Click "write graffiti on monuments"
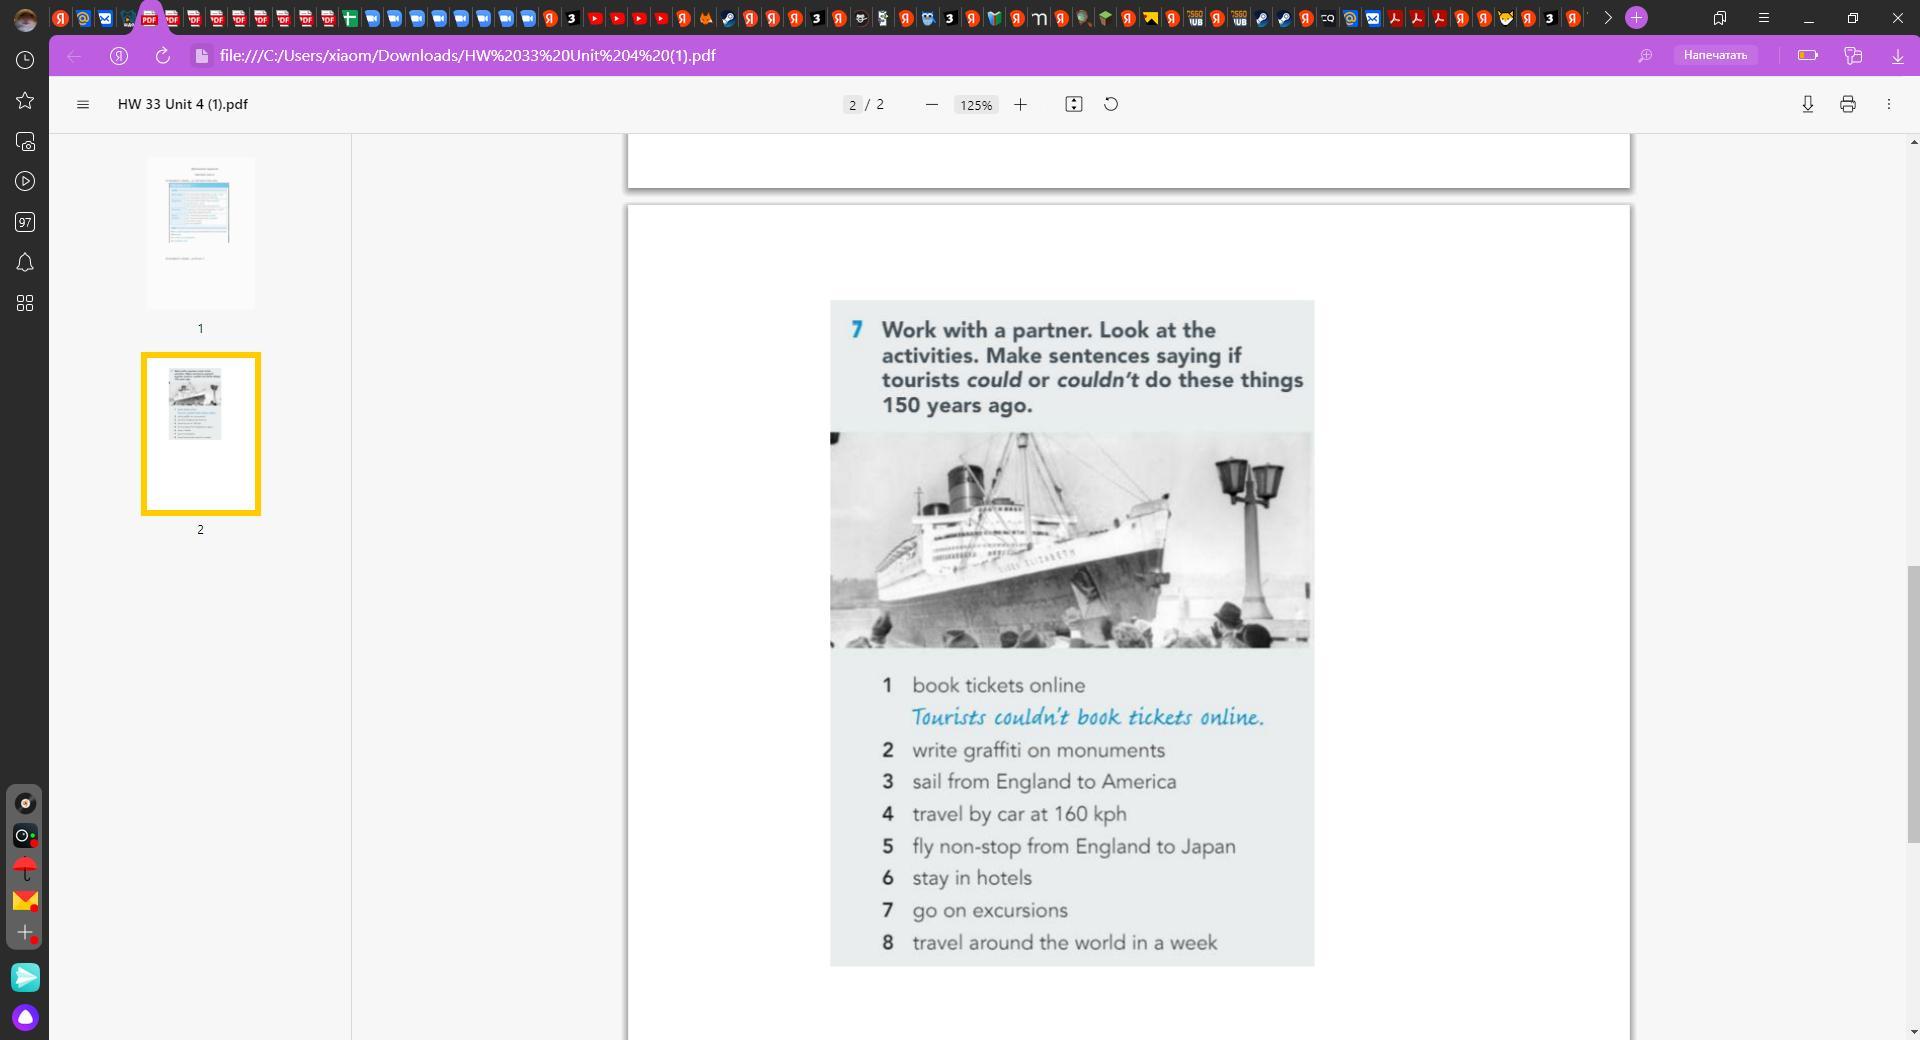This screenshot has width=1920, height=1040. 1038,751
